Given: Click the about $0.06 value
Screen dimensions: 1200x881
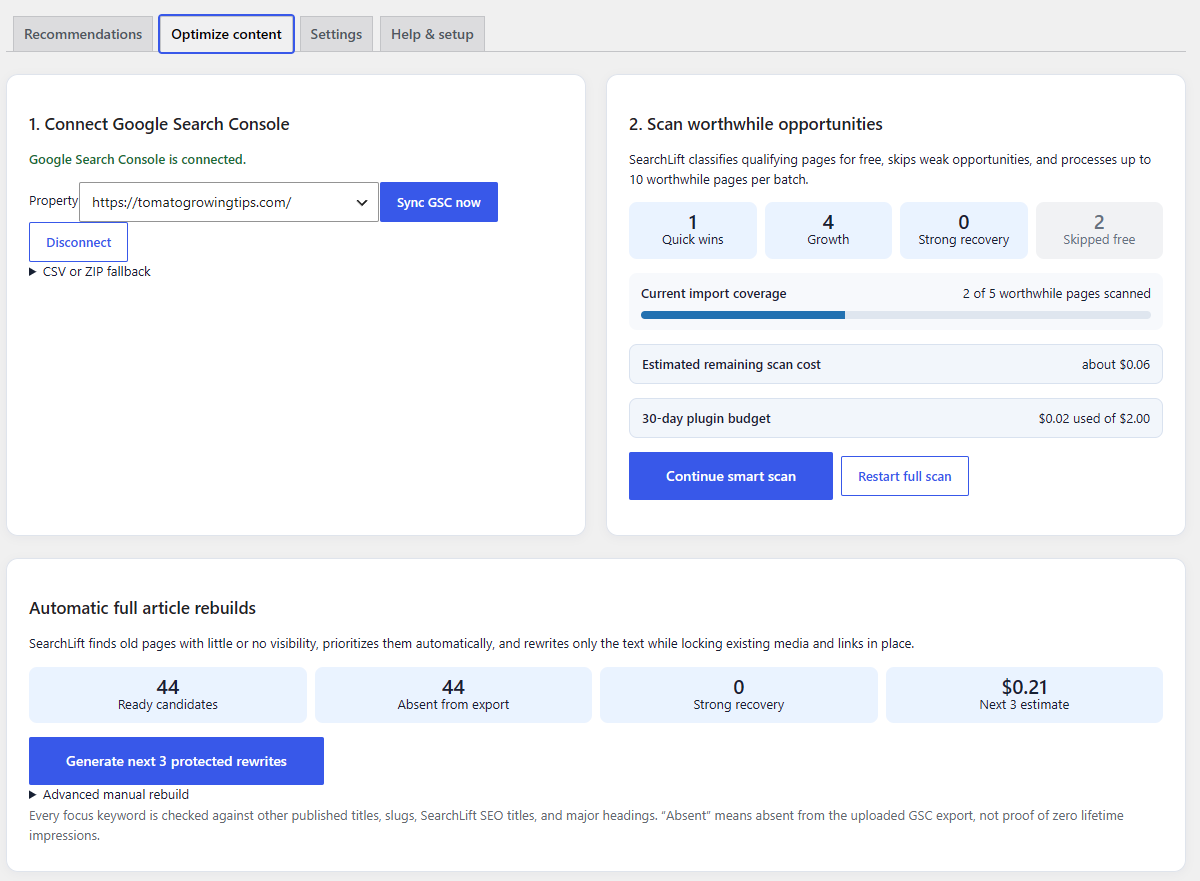Looking at the screenshot, I should click(1116, 364).
